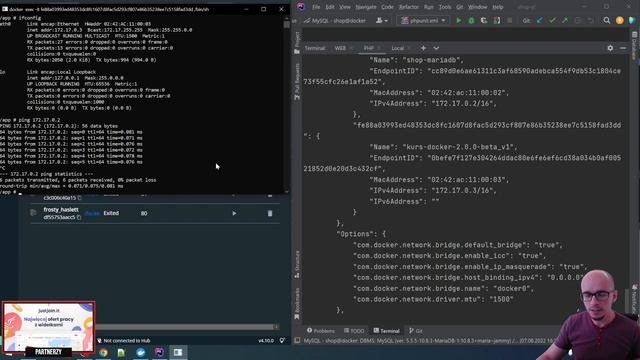Run with coverage icon in PhpStorm toolbar
The width and height of the screenshot is (640, 360).
[484, 20]
